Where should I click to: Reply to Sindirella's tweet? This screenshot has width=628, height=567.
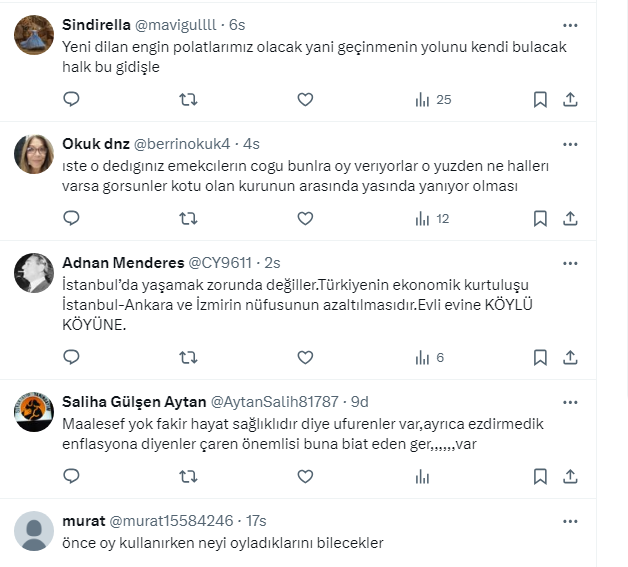(72, 99)
